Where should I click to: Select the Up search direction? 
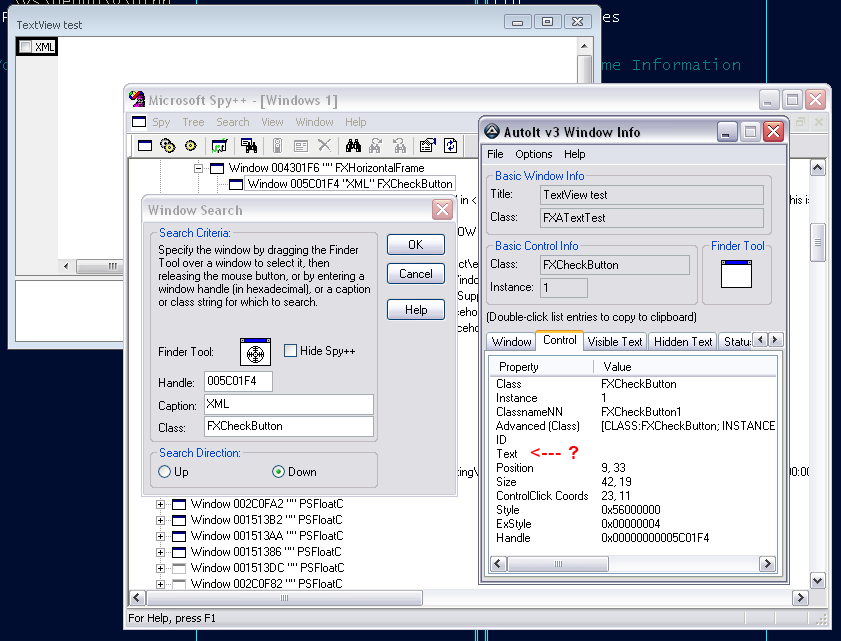tap(166, 472)
